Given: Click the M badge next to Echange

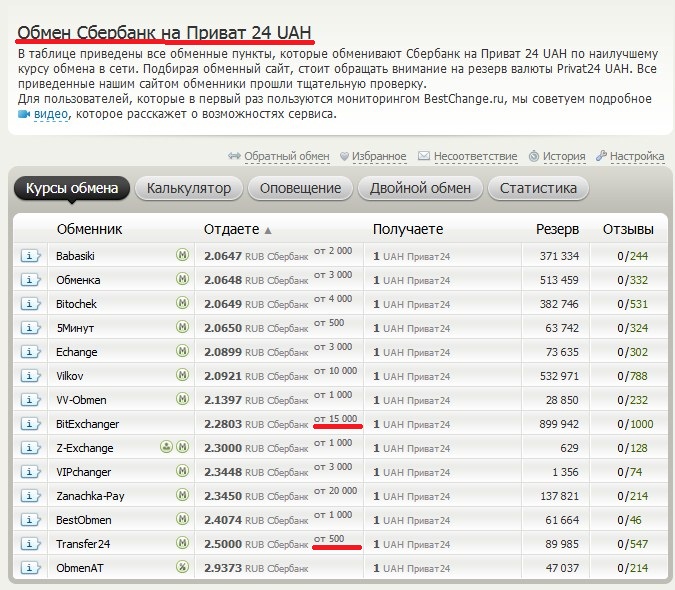Looking at the screenshot, I should pyautogui.click(x=183, y=351).
